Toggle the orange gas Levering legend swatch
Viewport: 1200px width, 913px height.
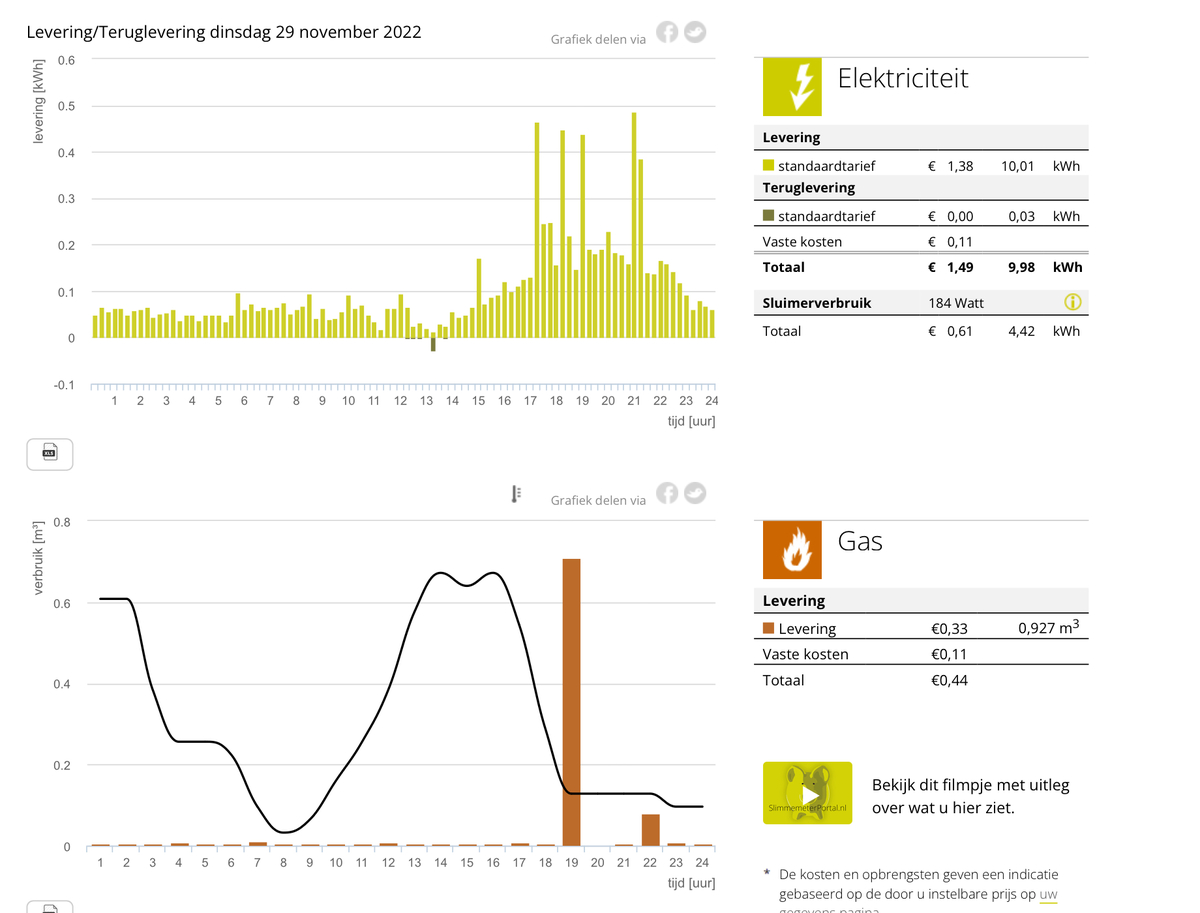click(768, 629)
